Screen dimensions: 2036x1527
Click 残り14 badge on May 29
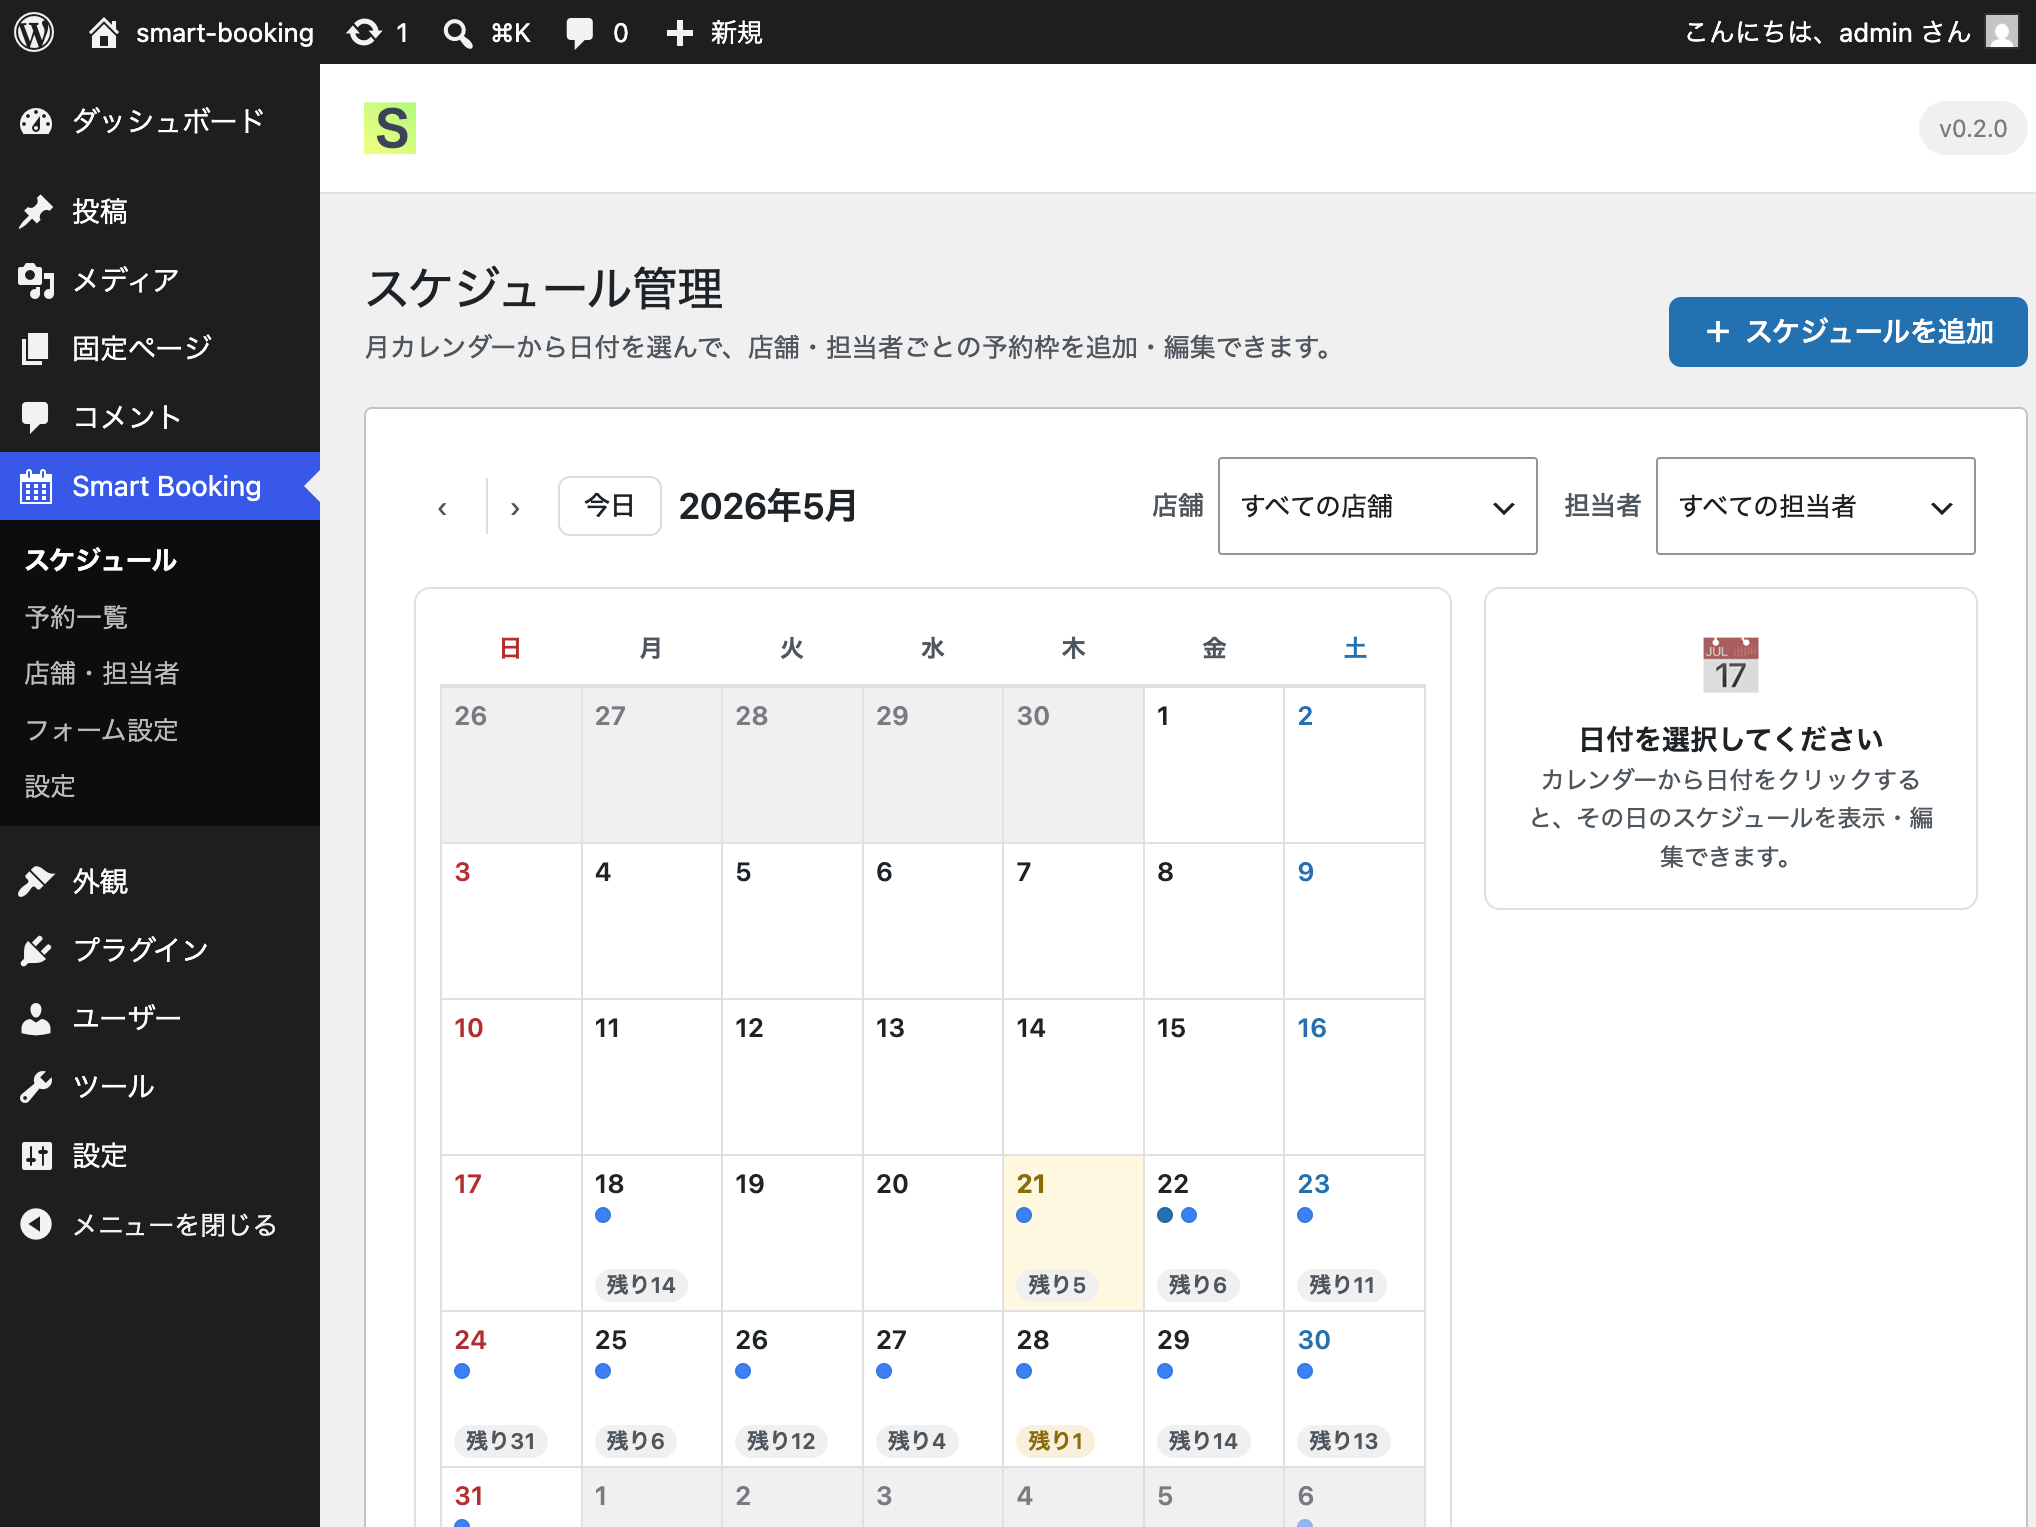pyautogui.click(x=1203, y=1441)
